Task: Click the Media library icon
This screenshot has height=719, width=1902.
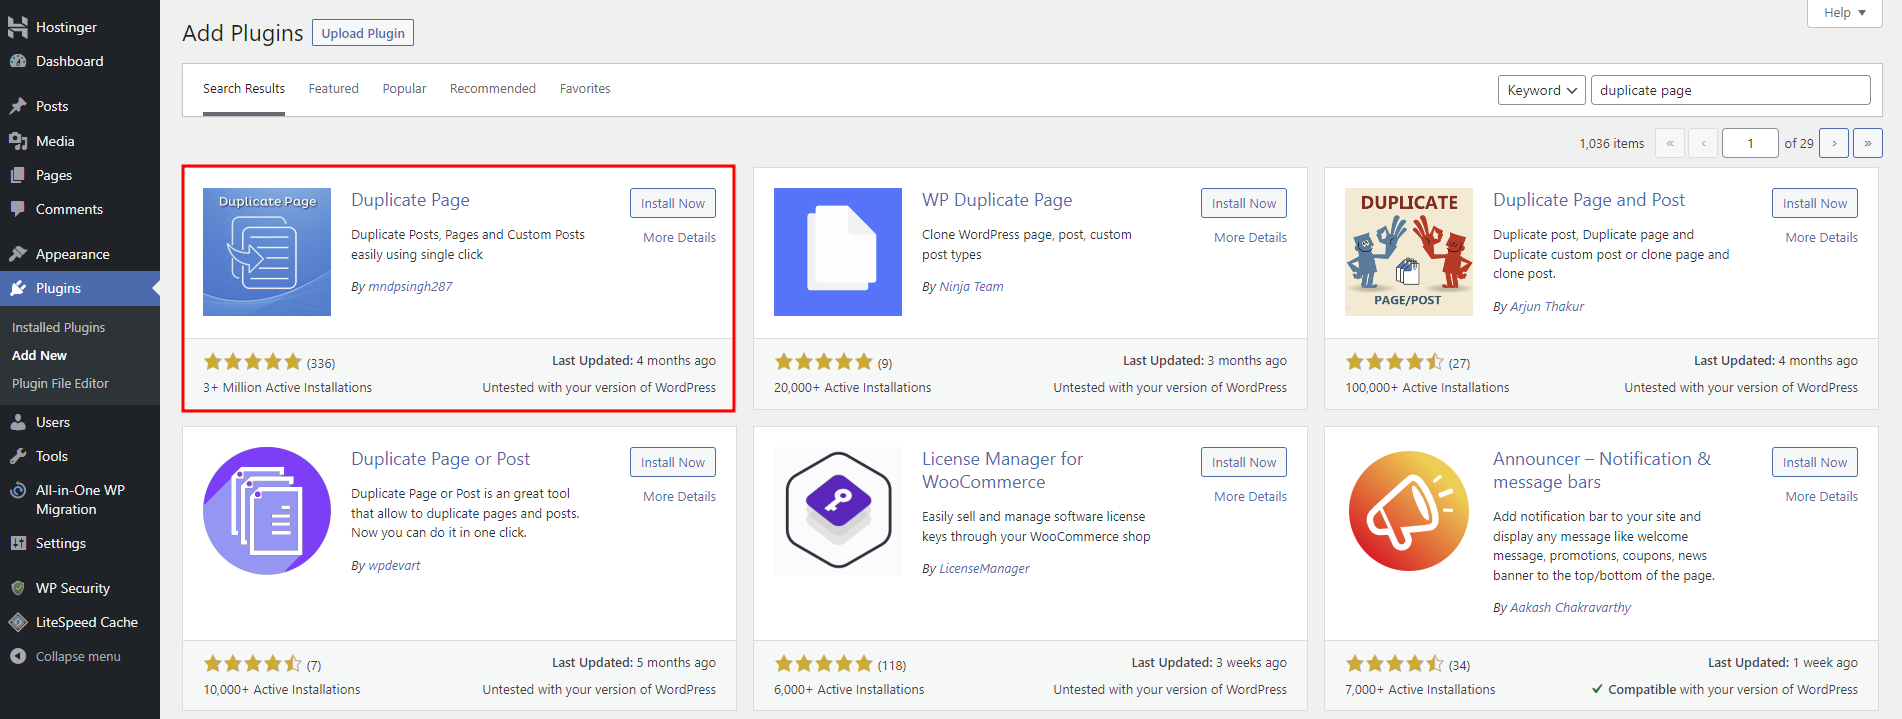Action: click(18, 141)
